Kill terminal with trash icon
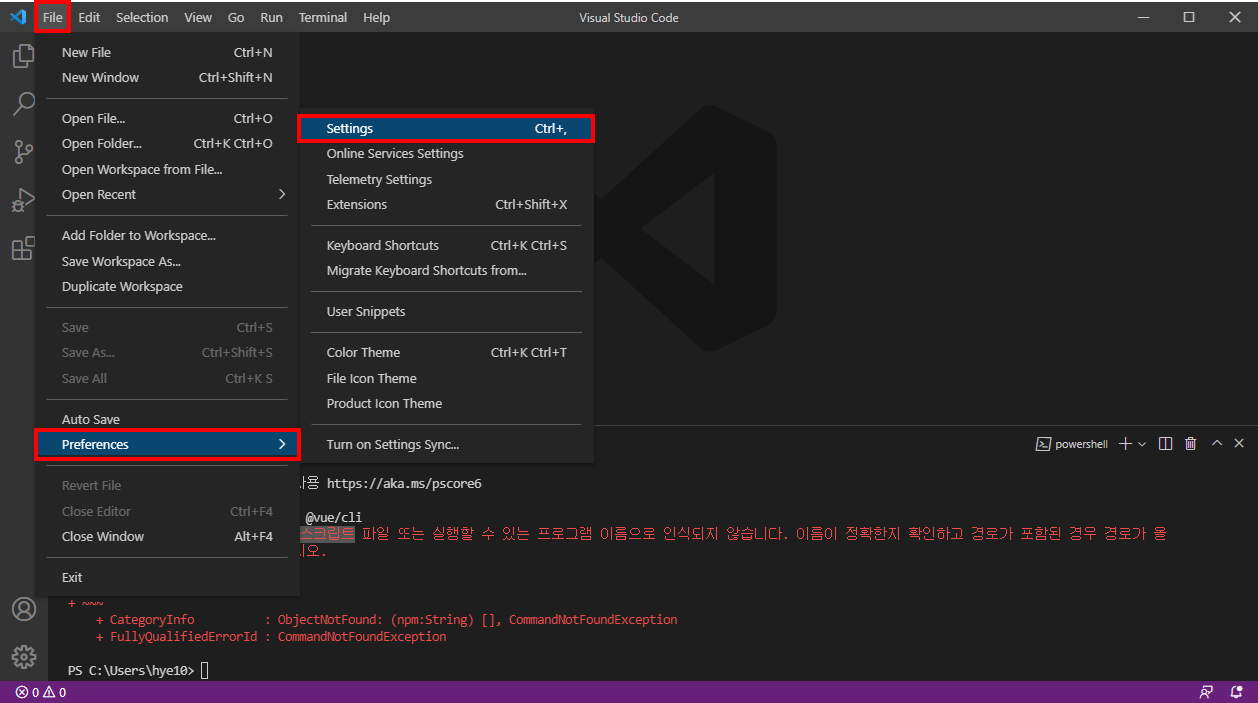This screenshot has width=1258, height=703. click(1190, 443)
